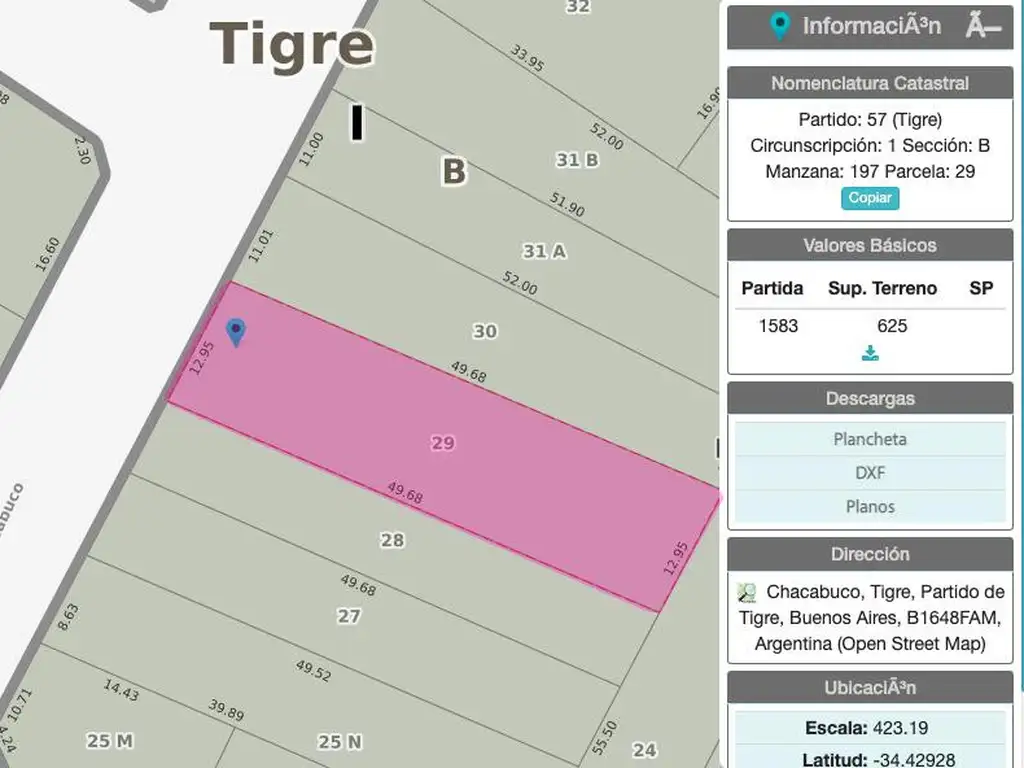Select parcel 30 on the map
The height and width of the screenshot is (768, 1024).
tap(485, 331)
